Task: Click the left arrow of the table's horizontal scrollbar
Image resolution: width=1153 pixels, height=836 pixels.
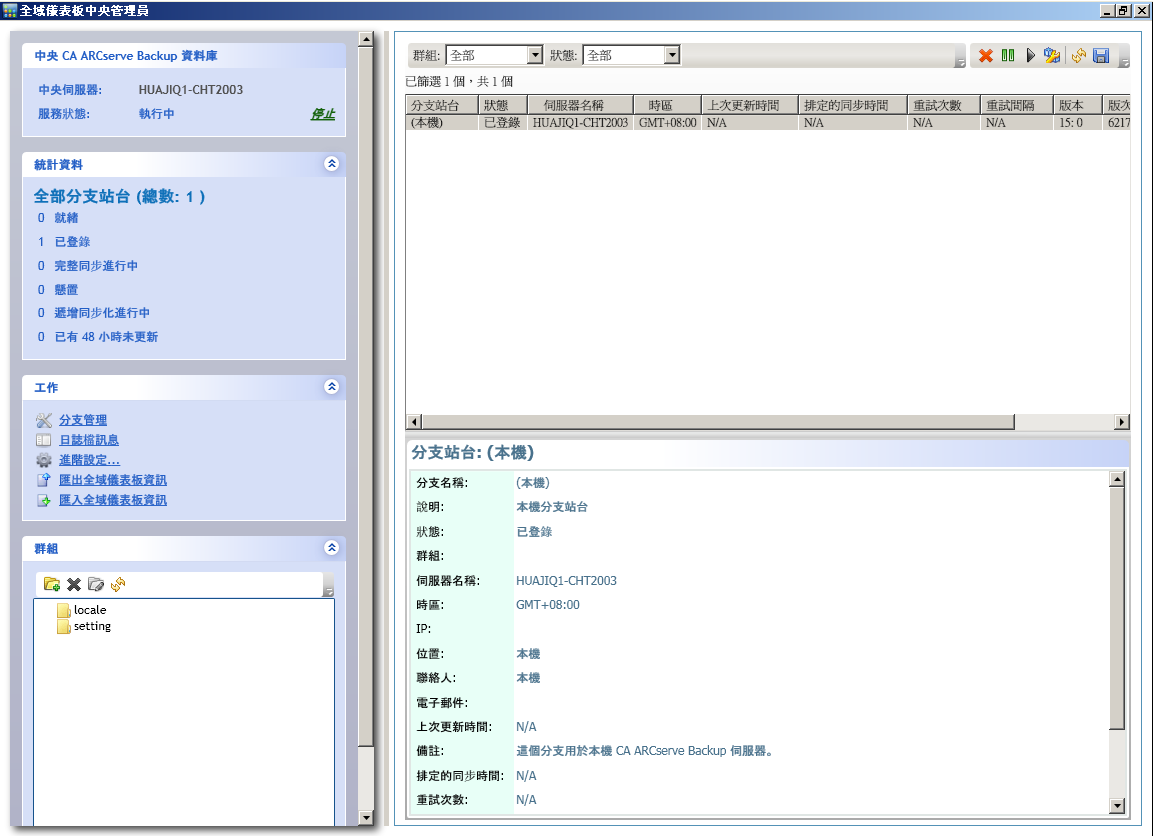Action: click(414, 422)
